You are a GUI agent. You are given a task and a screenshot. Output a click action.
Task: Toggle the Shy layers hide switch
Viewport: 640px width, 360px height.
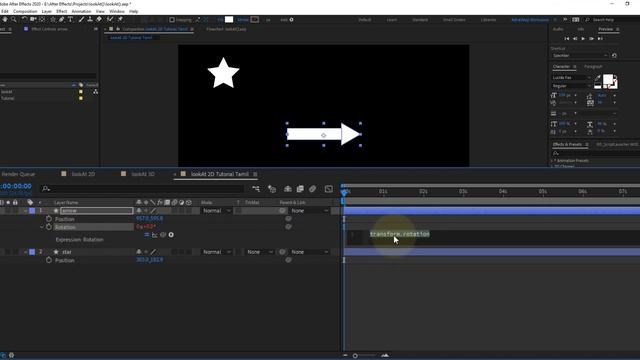288,189
